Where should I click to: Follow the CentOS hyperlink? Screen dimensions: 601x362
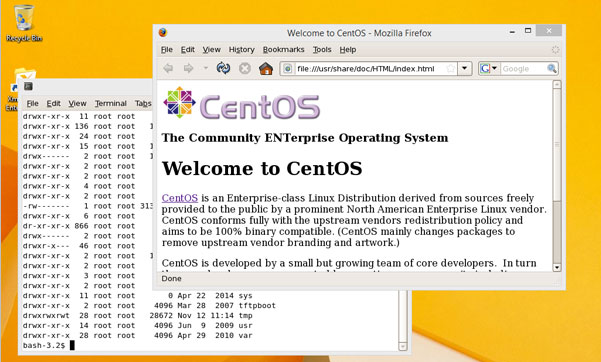180,198
